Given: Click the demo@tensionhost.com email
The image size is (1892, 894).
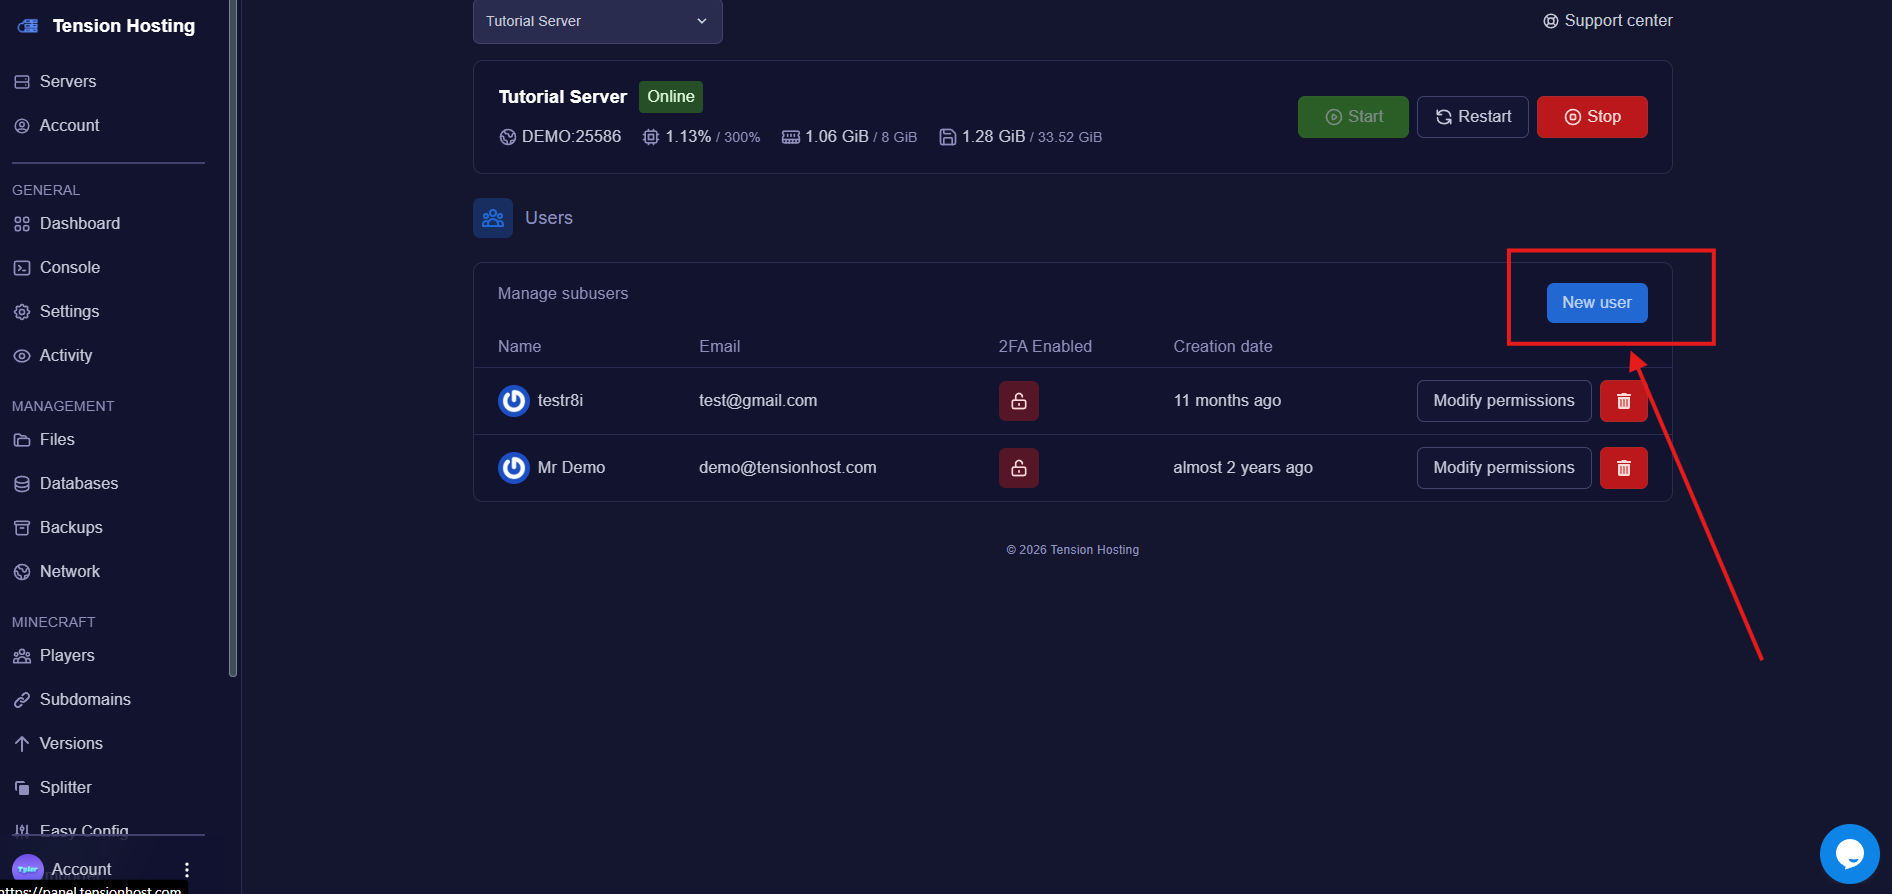Looking at the screenshot, I should 788,468.
